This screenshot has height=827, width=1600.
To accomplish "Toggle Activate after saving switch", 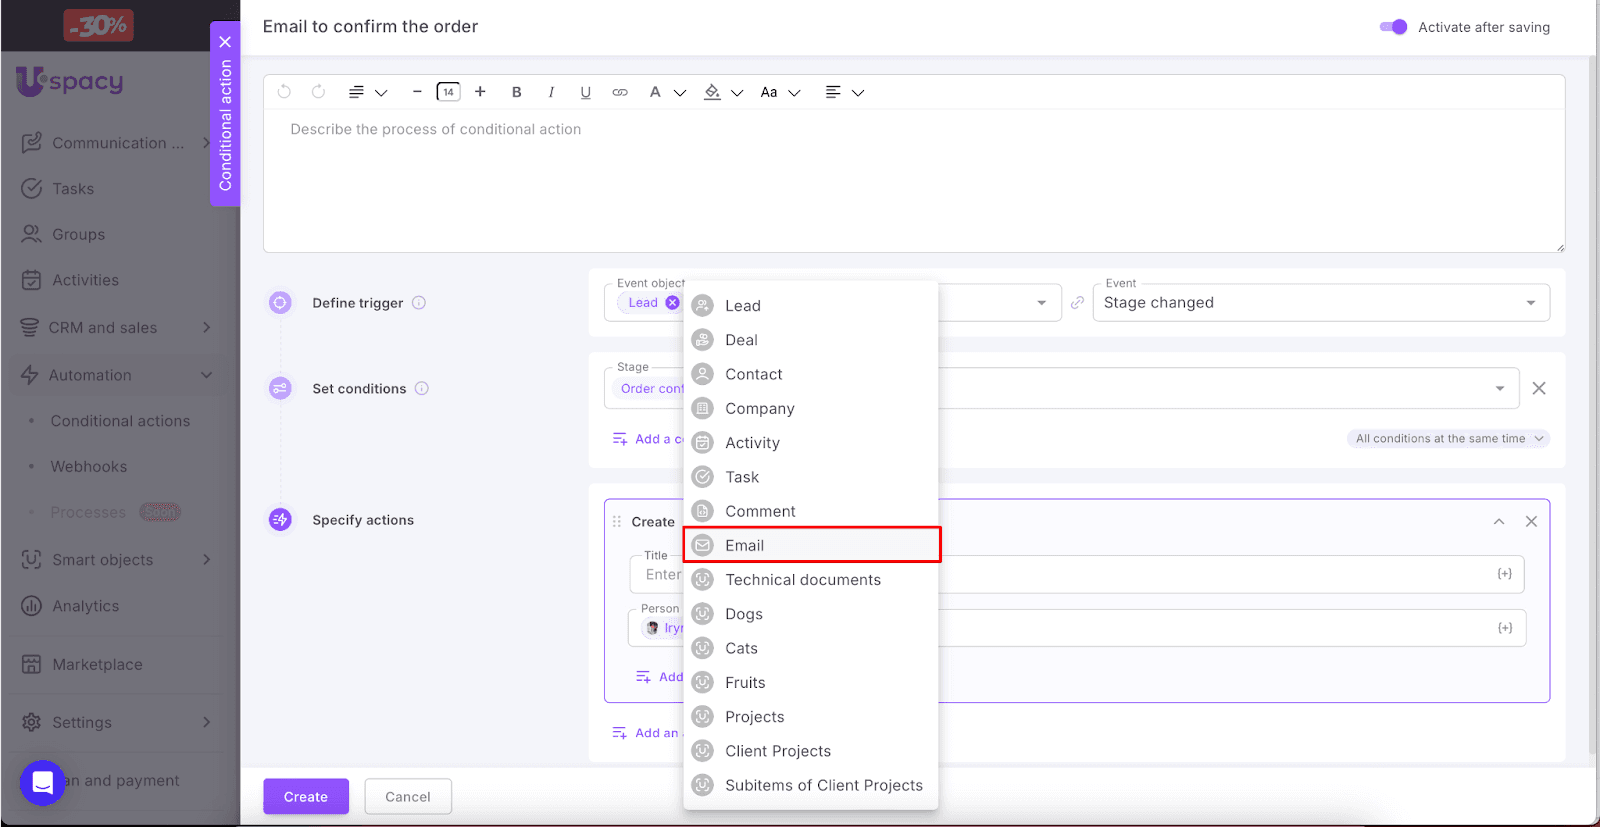I will point(1393,27).
